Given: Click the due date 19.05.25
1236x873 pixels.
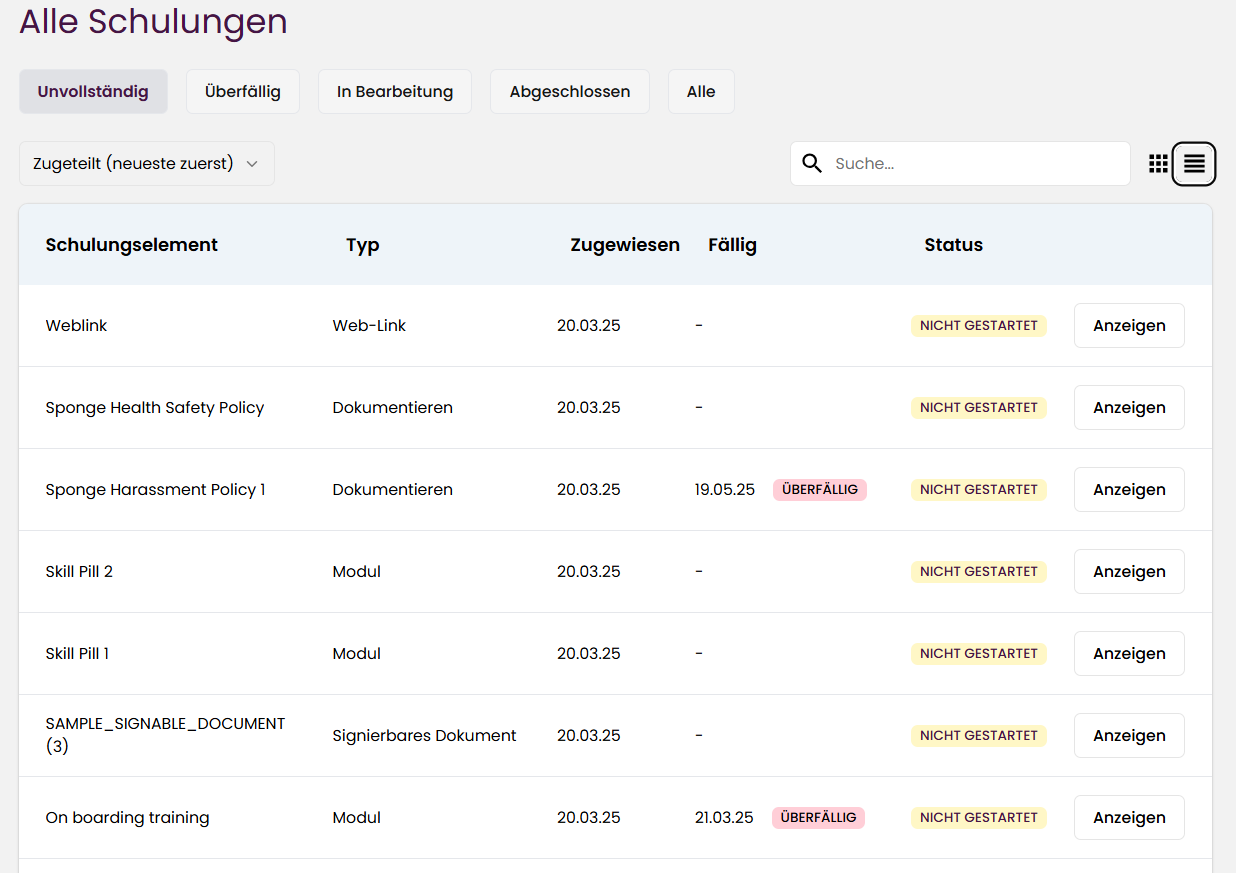Looking at the screenshot, I should tap(725, 489).
